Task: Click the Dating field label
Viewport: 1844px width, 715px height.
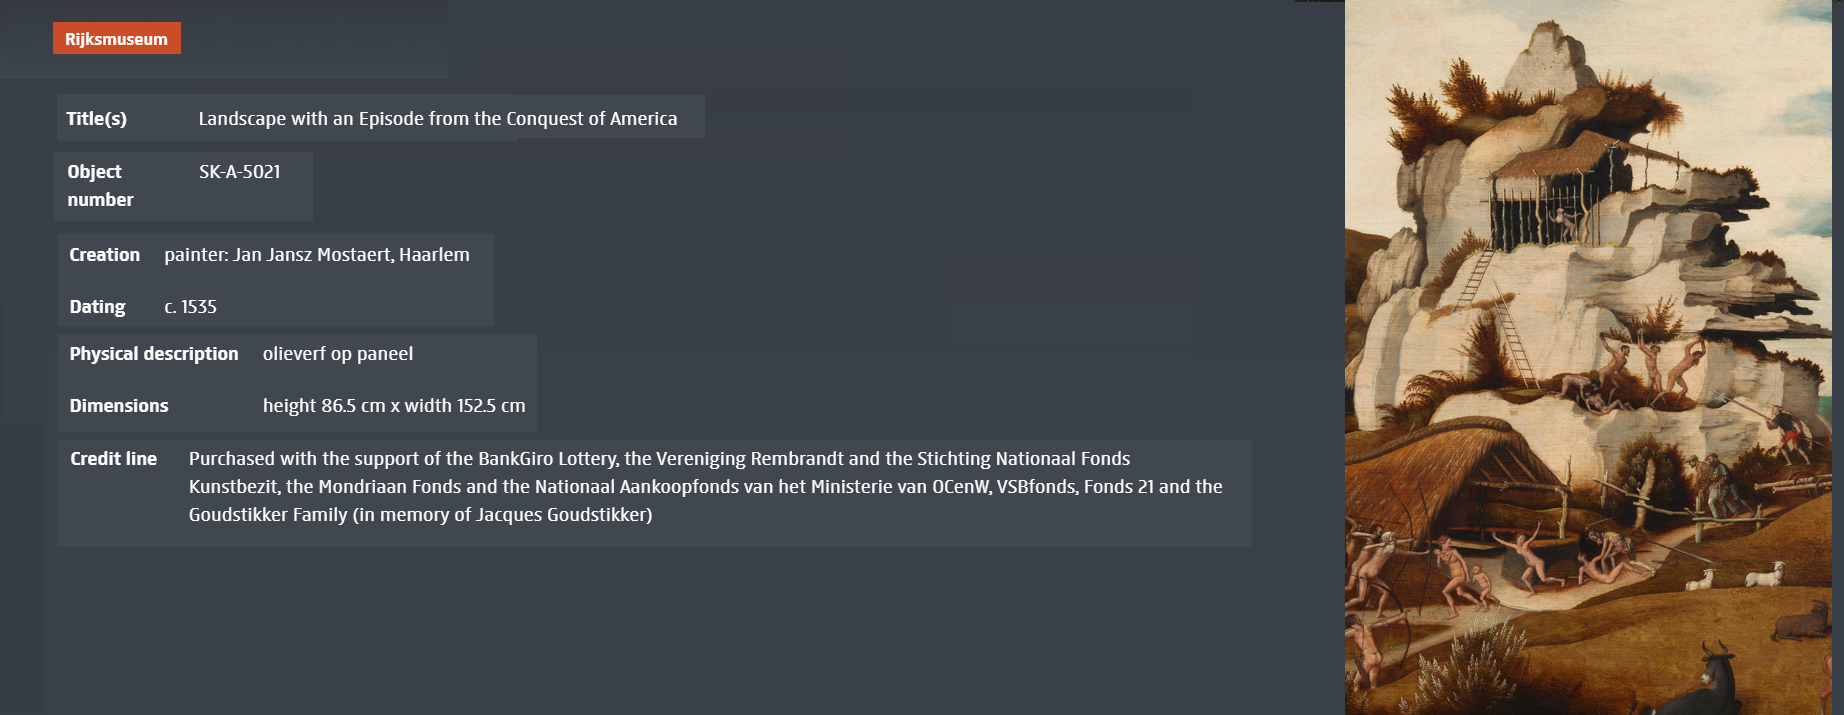Action: tap(97, 307)
